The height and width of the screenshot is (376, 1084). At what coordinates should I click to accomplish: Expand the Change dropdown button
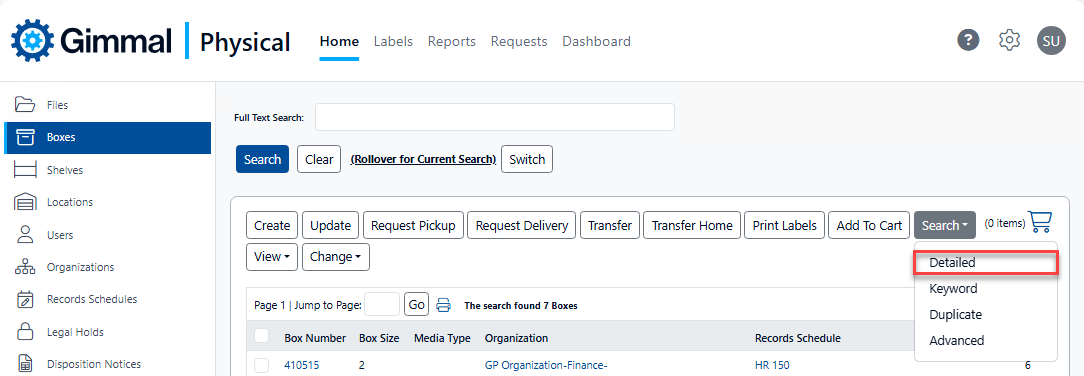336,257
